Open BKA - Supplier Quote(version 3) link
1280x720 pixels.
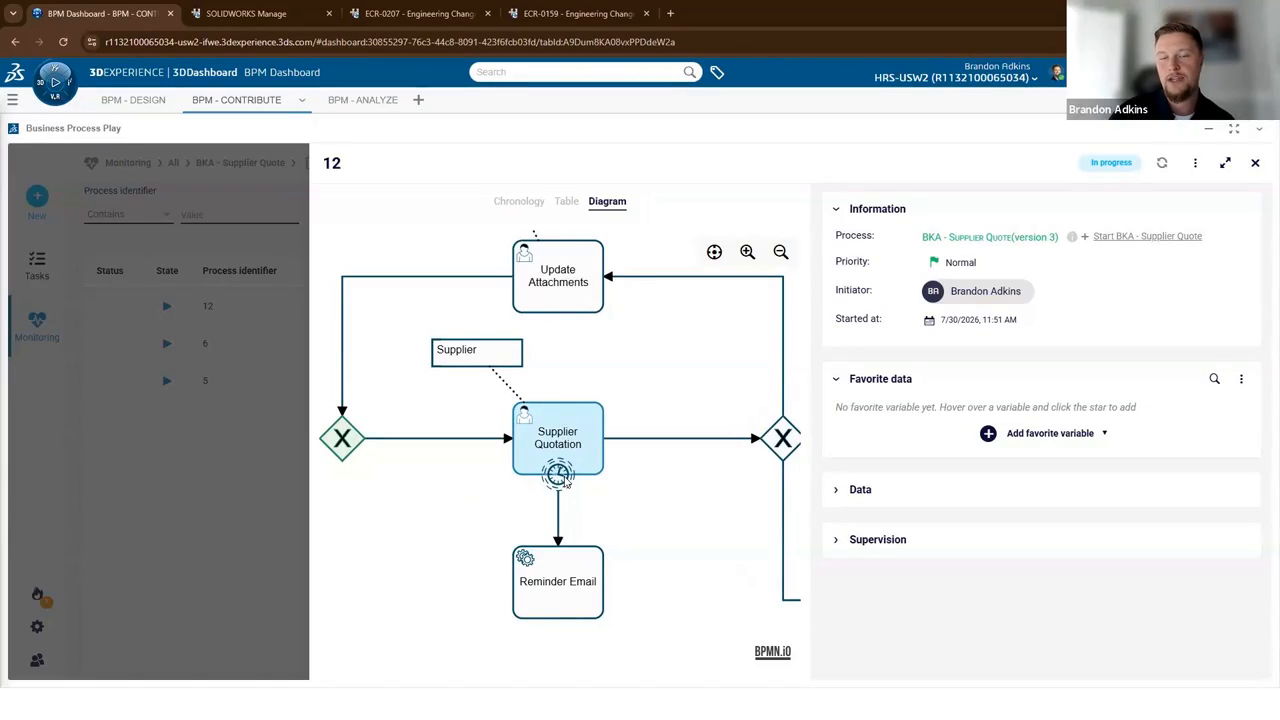pyautogui.click(x=990, y=237)
